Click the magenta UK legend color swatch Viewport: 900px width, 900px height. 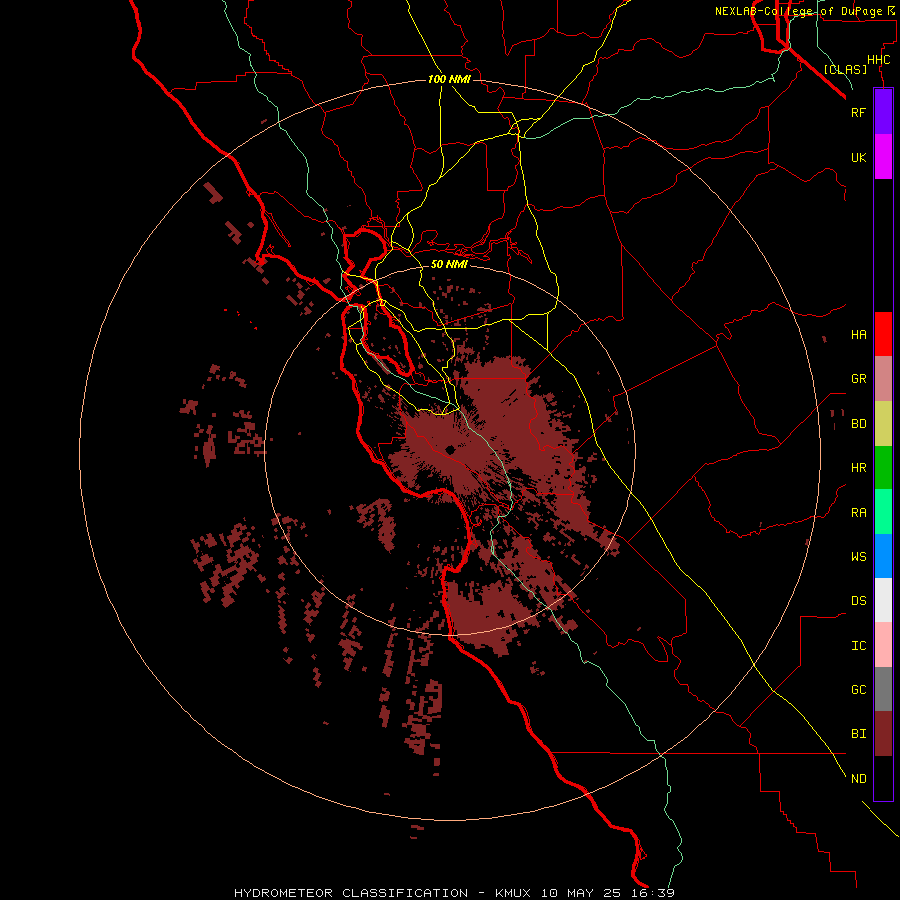click(x=883, y=157)
